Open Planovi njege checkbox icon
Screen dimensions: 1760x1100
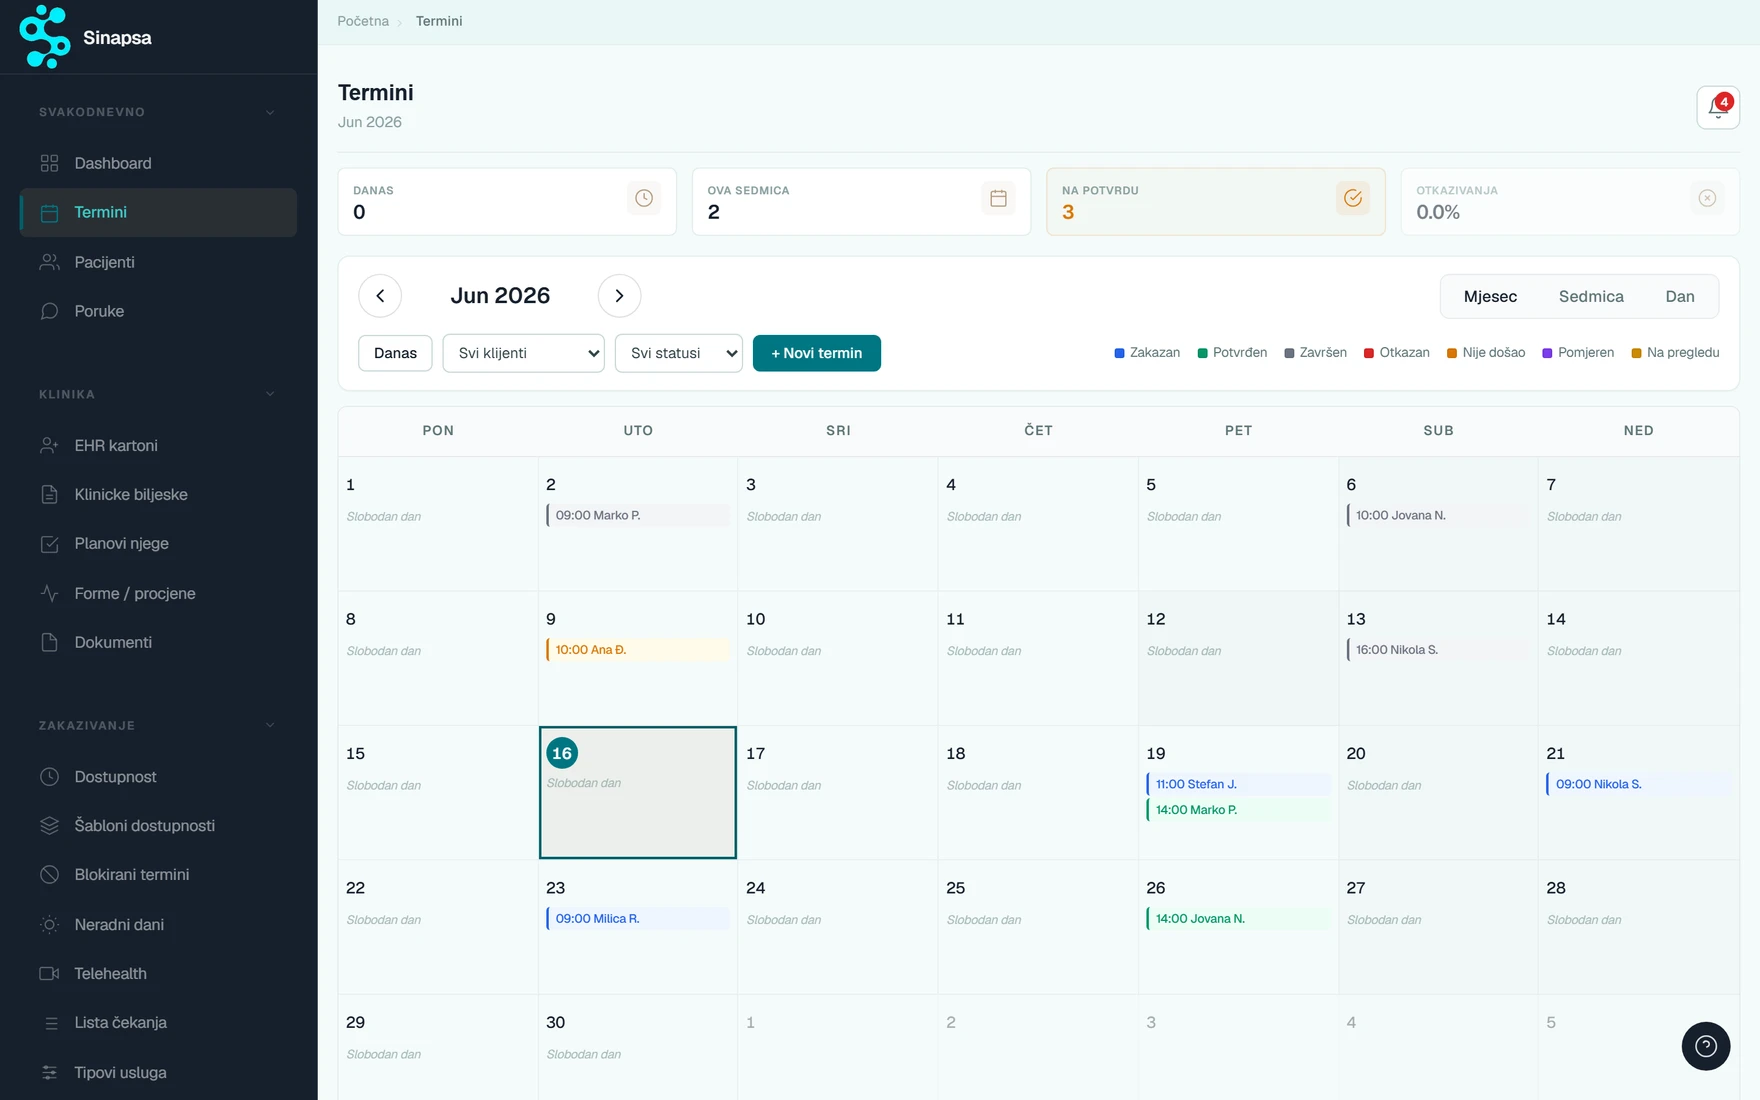click(49, 543)
